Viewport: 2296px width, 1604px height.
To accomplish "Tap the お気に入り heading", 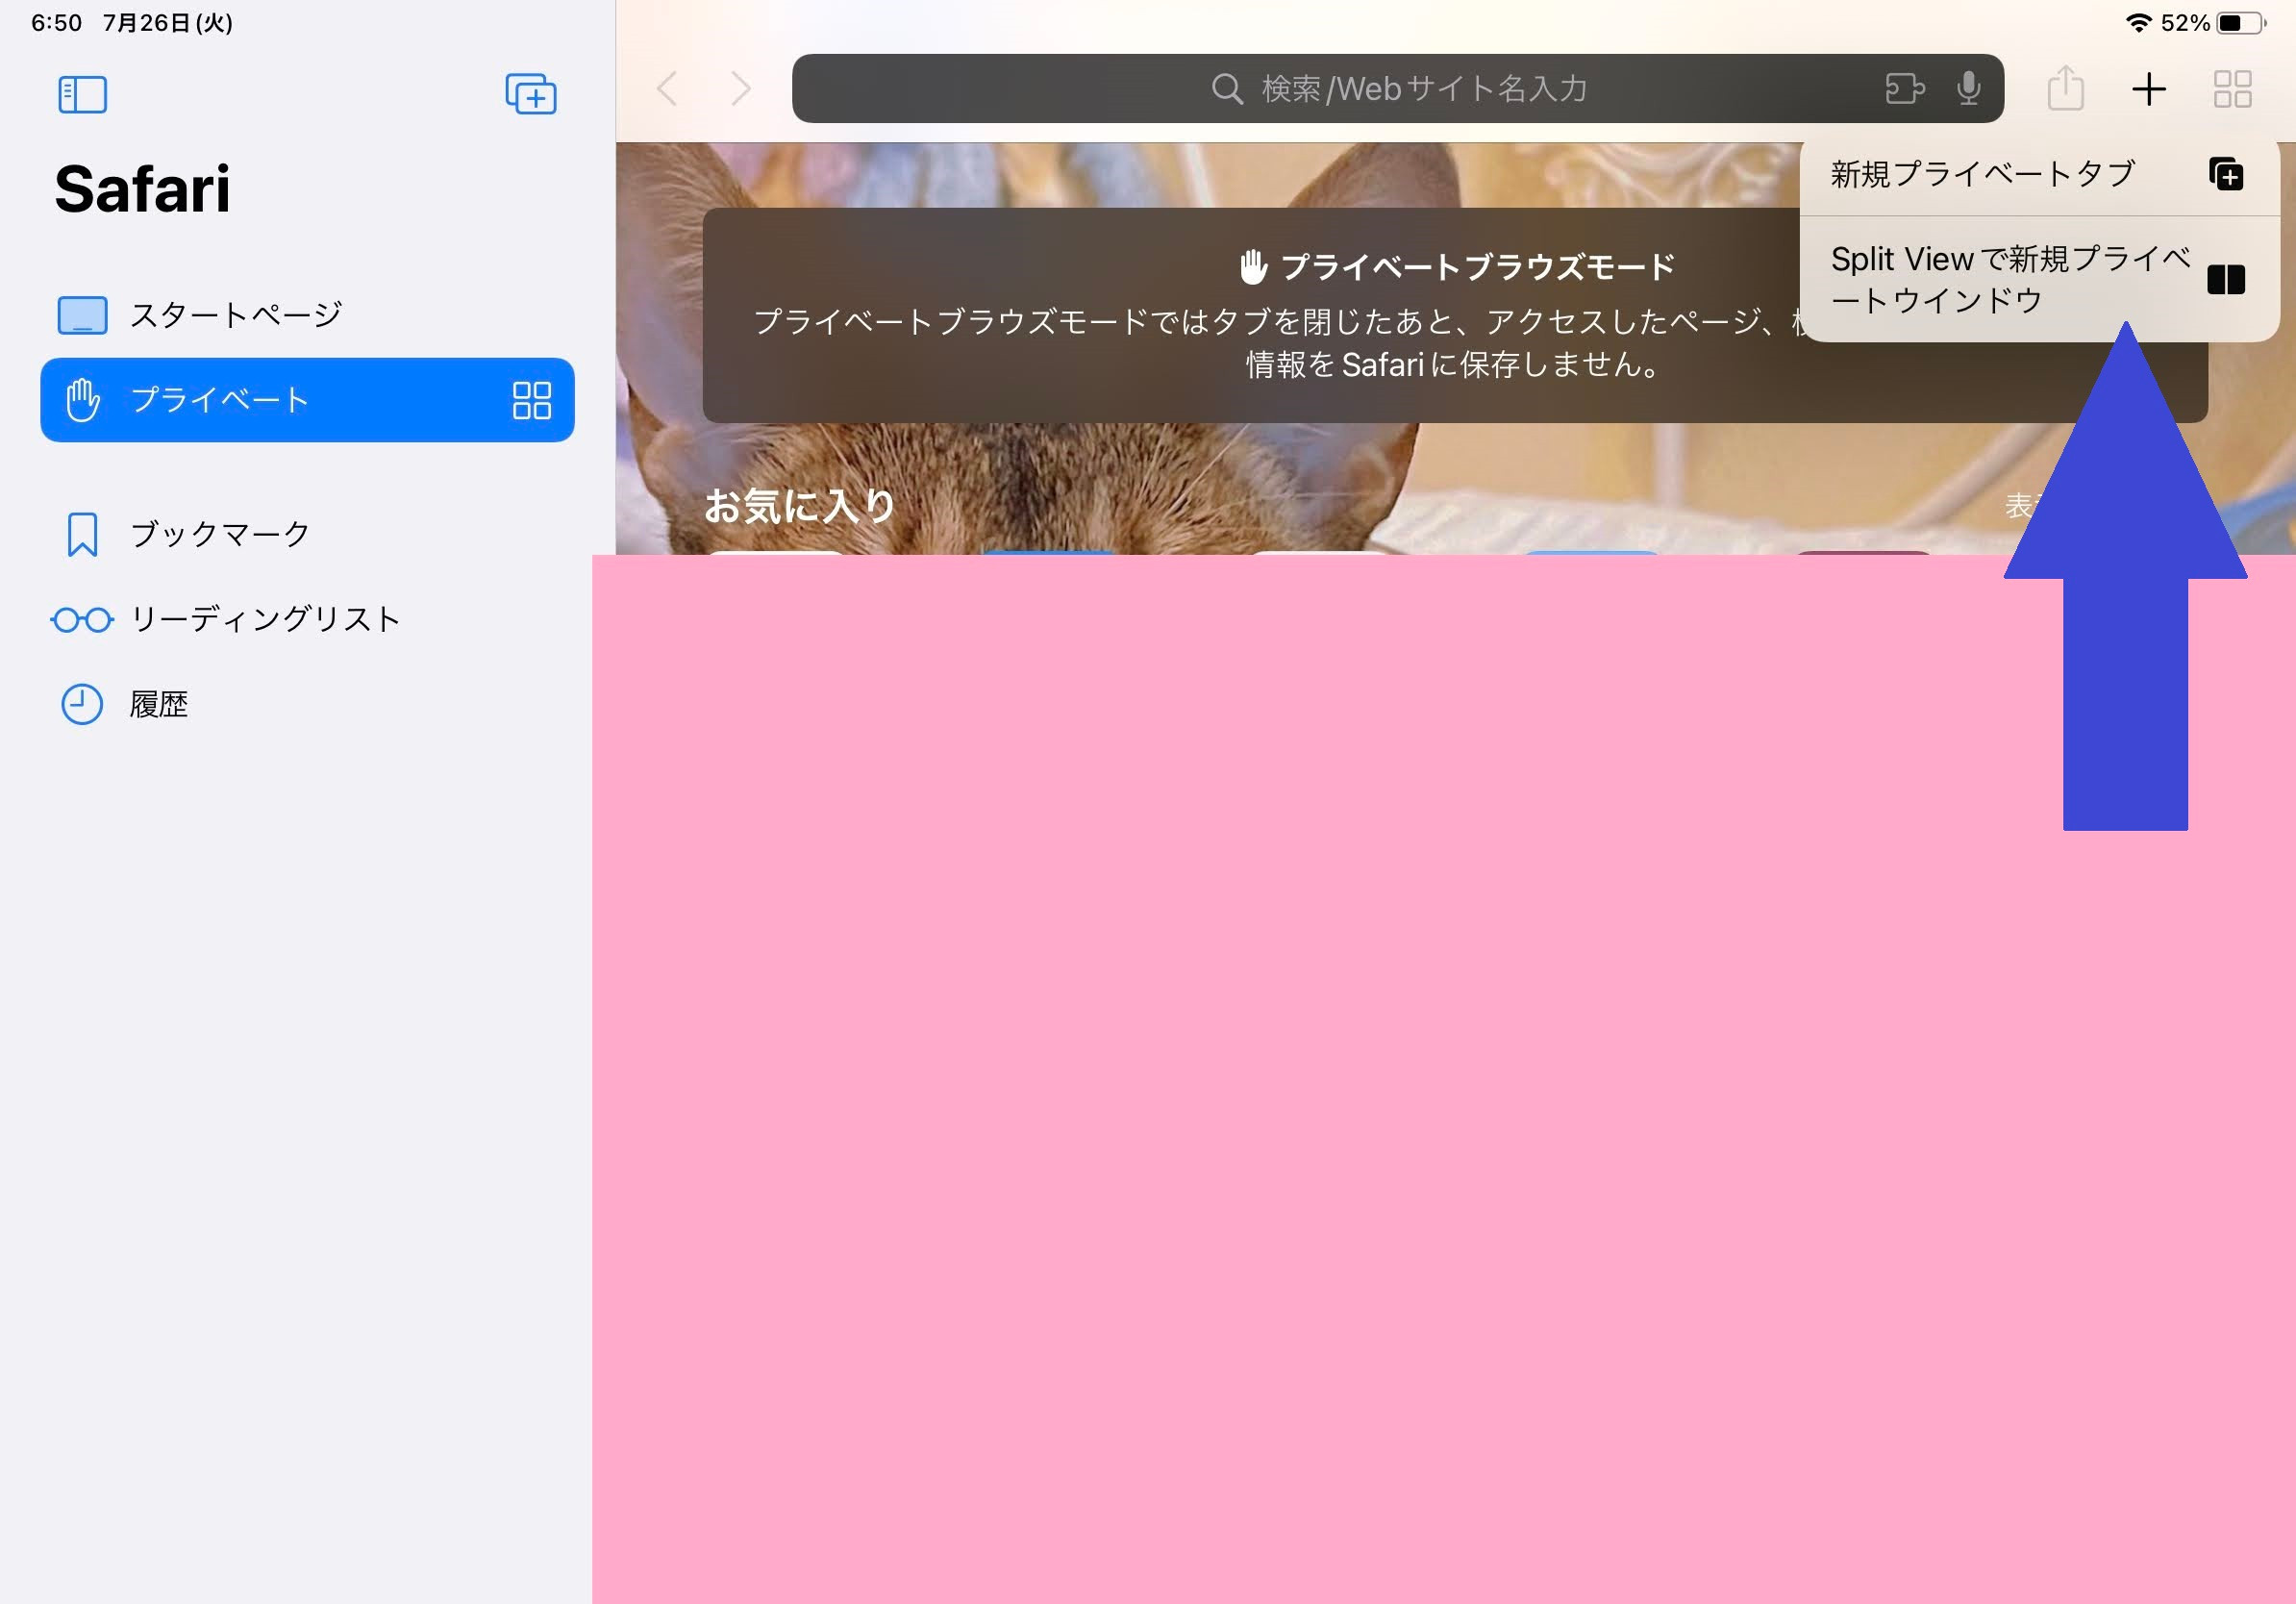I will pyautogui.click(x=799, y=506).
